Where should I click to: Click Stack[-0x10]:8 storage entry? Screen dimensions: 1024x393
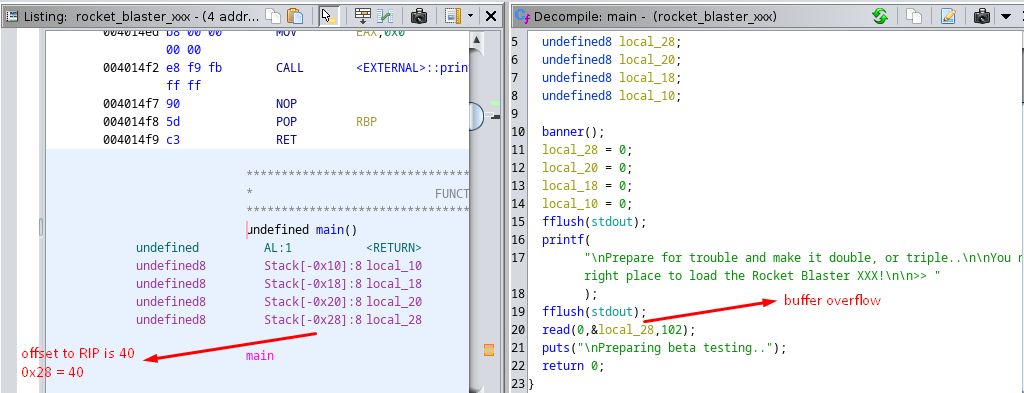[313, 266]
